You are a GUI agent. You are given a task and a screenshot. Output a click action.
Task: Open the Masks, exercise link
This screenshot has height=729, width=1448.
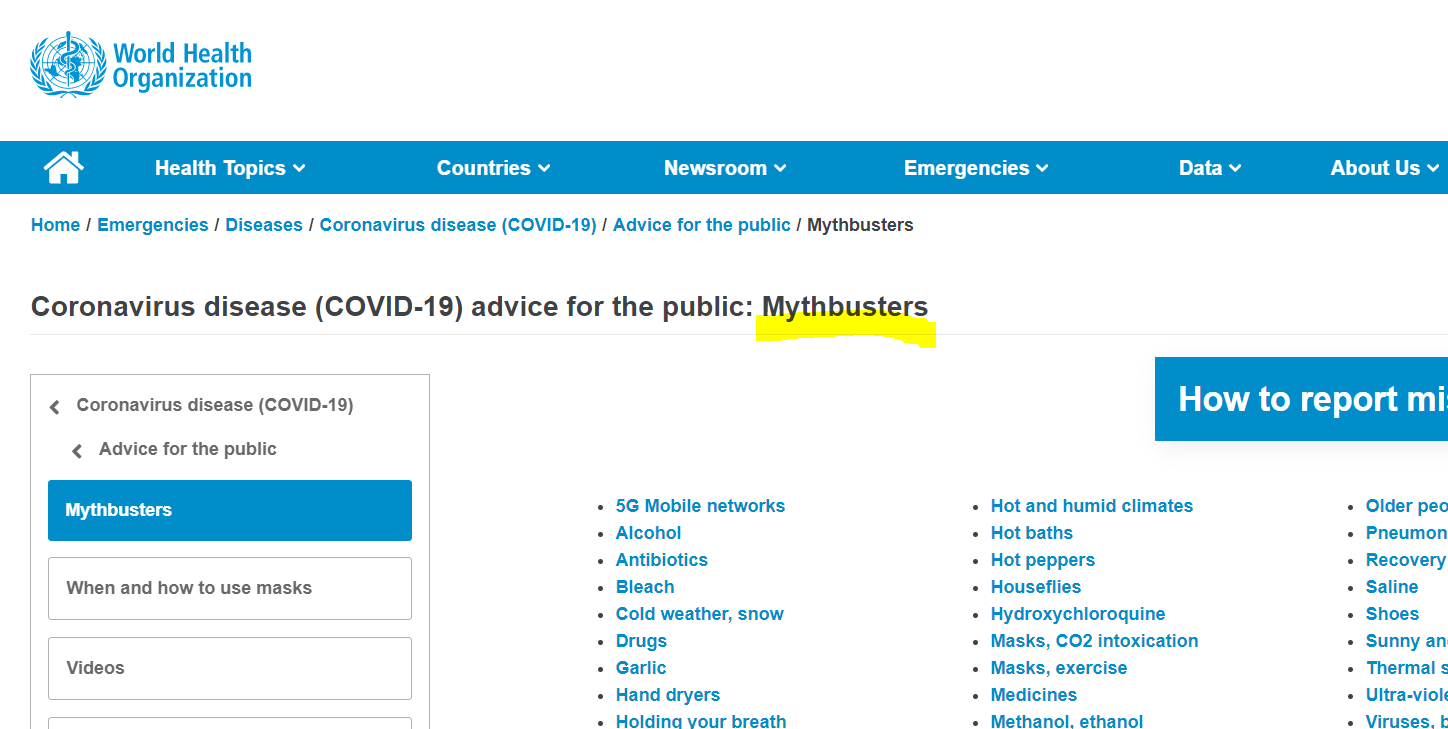tap(1059, 668)
